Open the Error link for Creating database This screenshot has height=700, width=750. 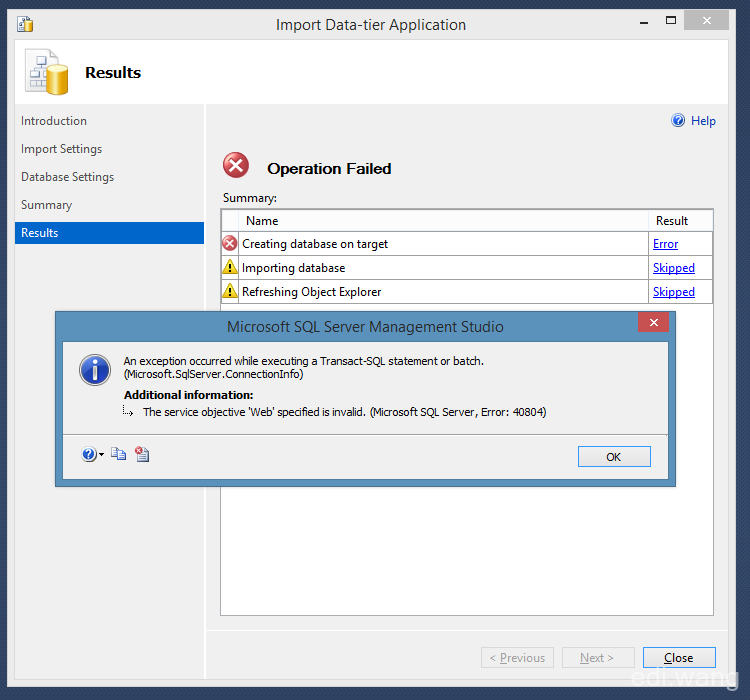[665, 244]
